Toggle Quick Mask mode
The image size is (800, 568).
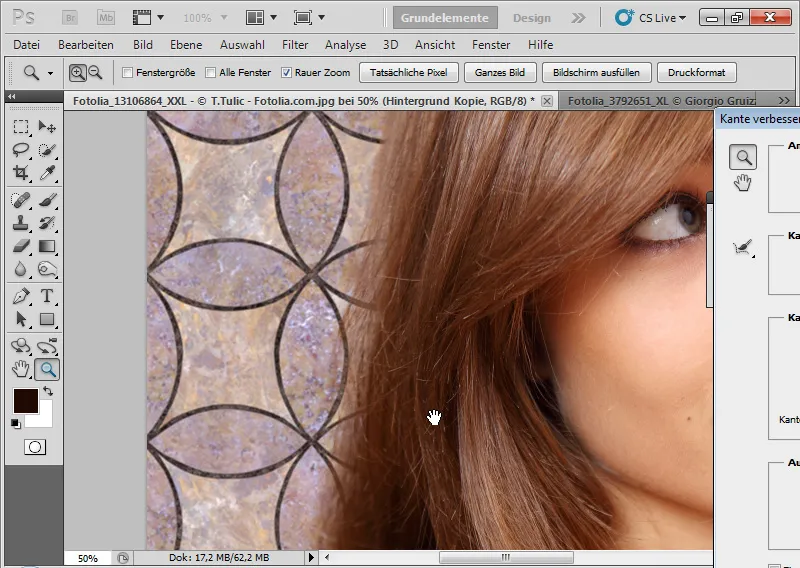[x=35, y=447]
